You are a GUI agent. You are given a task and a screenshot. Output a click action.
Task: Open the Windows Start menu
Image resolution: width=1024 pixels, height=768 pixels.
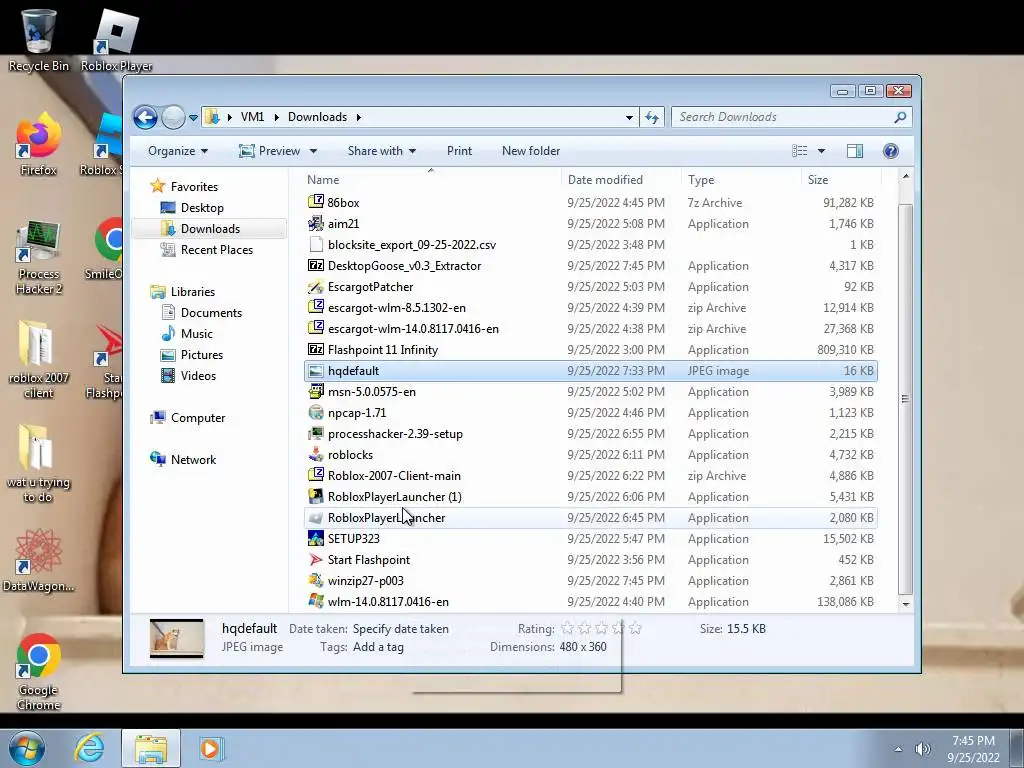coord(27,748)
